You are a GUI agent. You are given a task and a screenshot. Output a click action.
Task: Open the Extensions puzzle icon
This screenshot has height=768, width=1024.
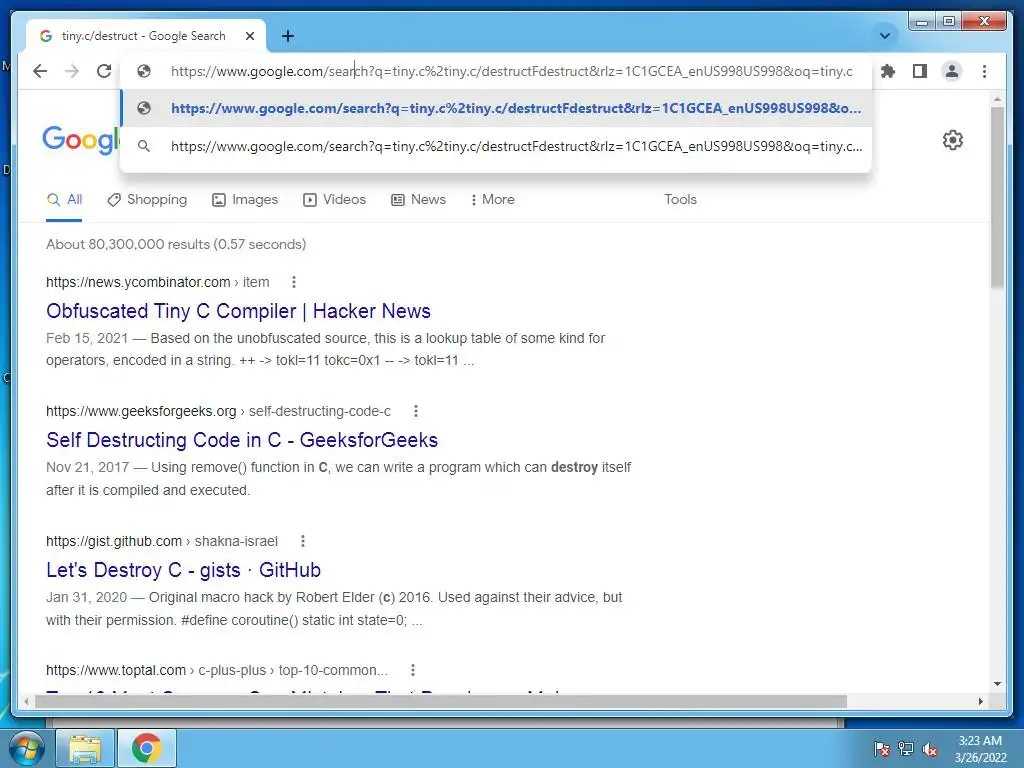[888, 71]
